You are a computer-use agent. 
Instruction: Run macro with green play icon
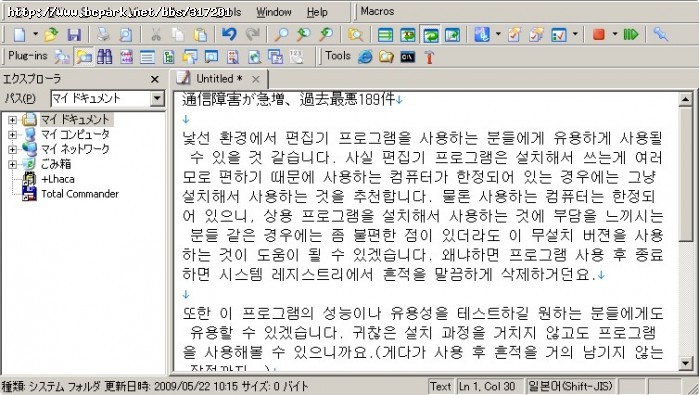[x=631, y=35]
